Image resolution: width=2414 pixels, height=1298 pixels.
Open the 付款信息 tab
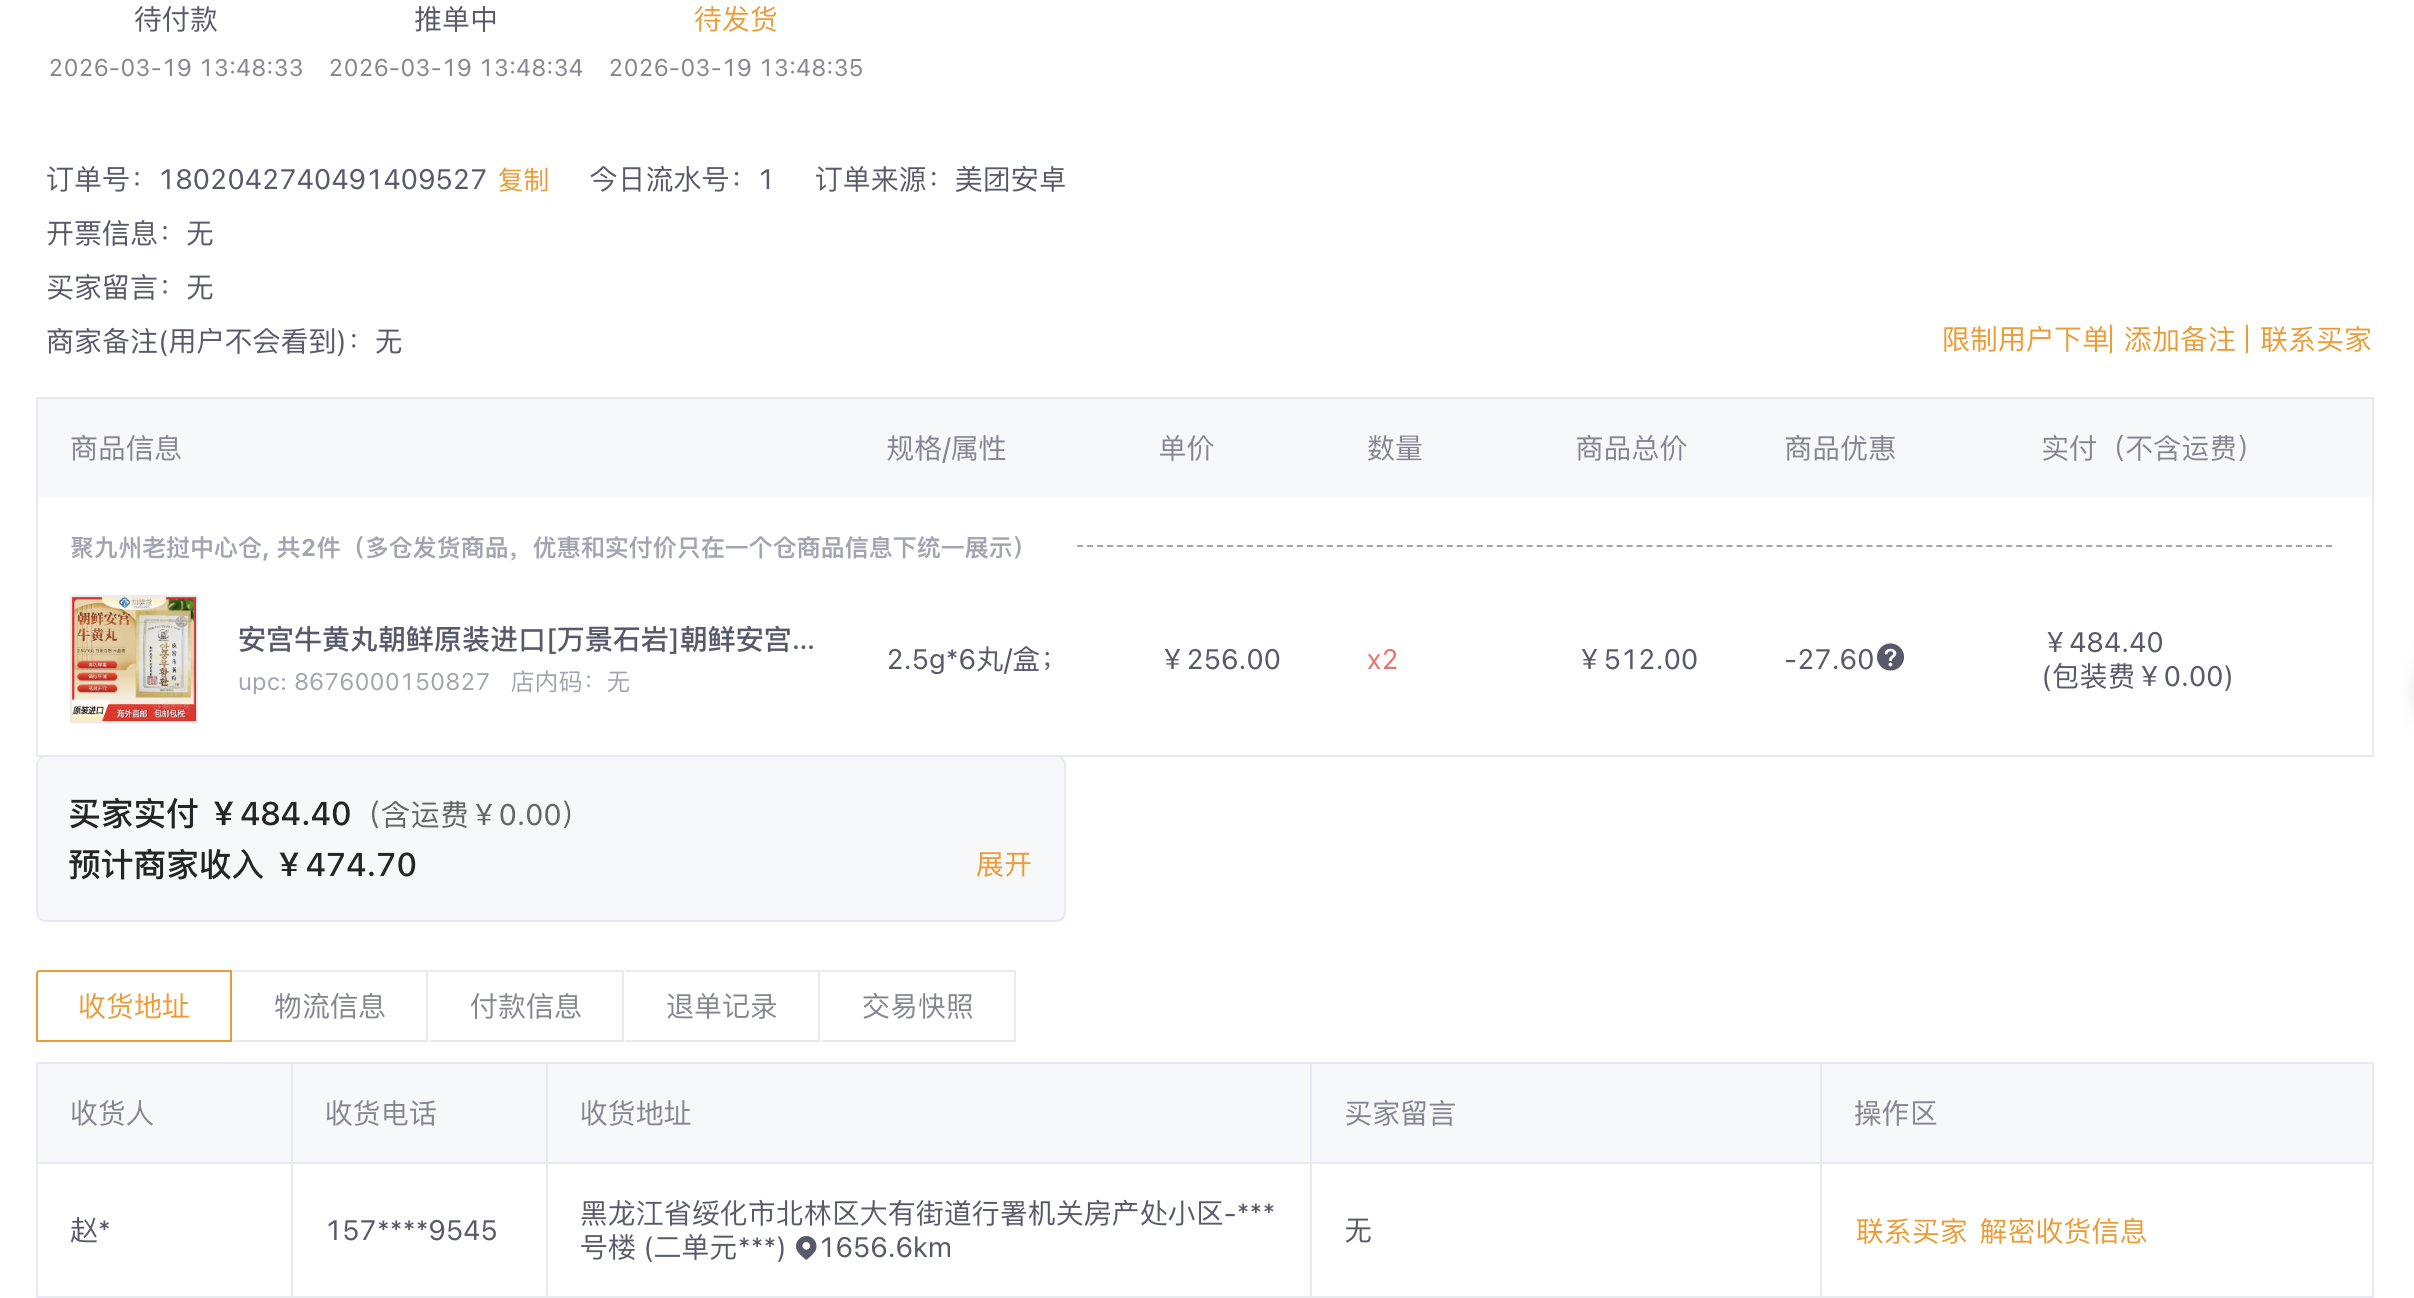click(526, 1006)
